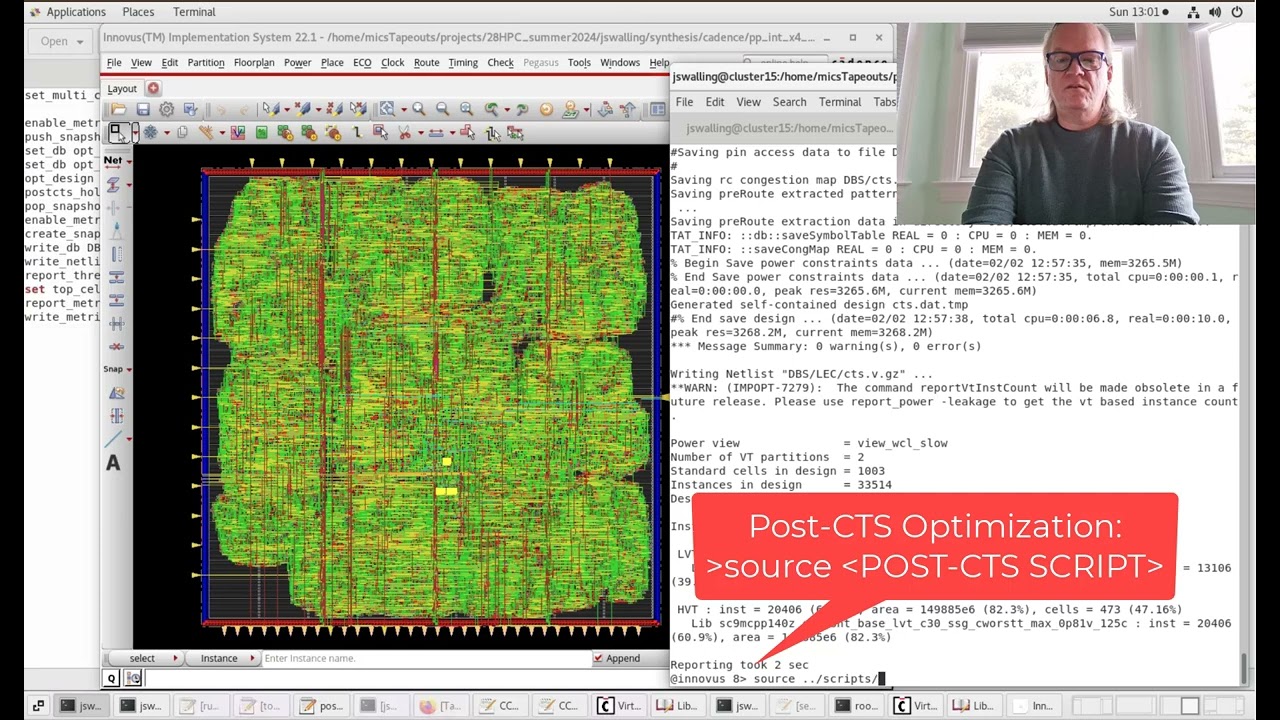The height and width of the screenshot is (720, 1280).
Task: Select the arrow selection tool icon
Action: [x=117, y=132]
